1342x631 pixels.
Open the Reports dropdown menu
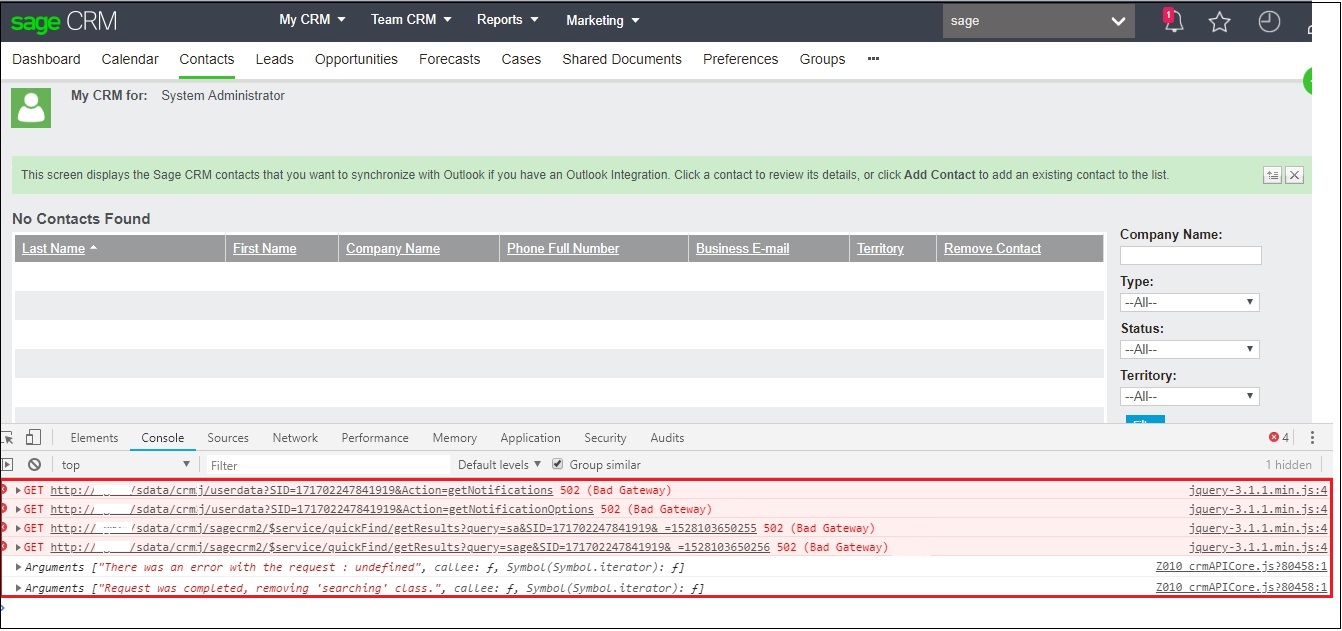pyautogui.click(x=508, y=19)
